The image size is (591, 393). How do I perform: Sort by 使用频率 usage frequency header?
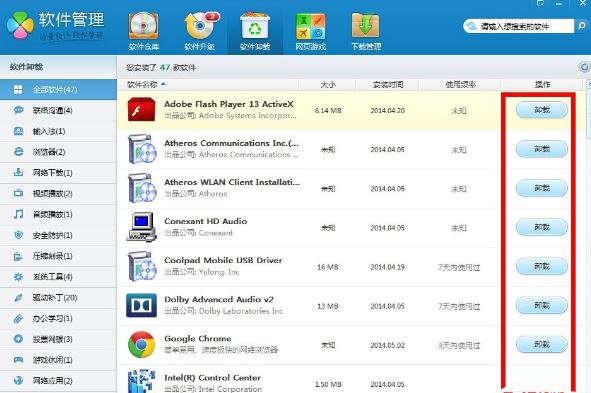point(460,84)
